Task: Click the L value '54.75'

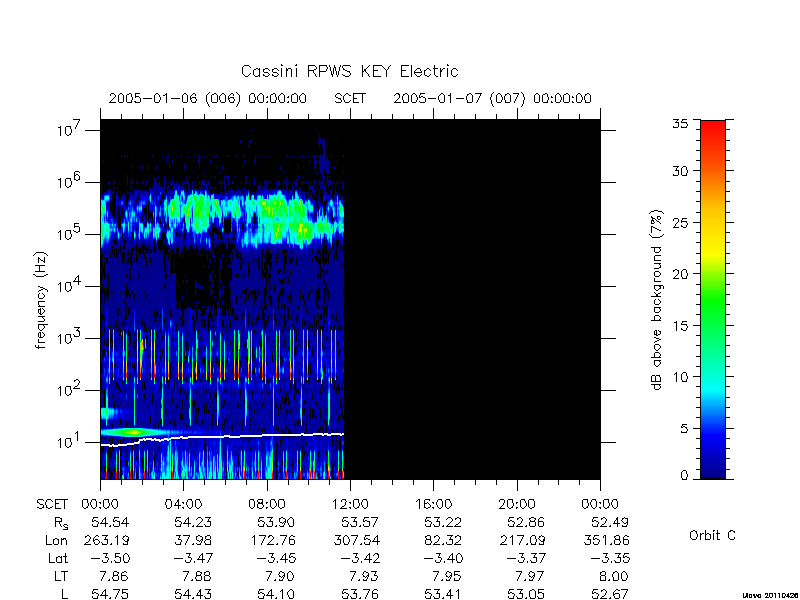Action: 110,594
